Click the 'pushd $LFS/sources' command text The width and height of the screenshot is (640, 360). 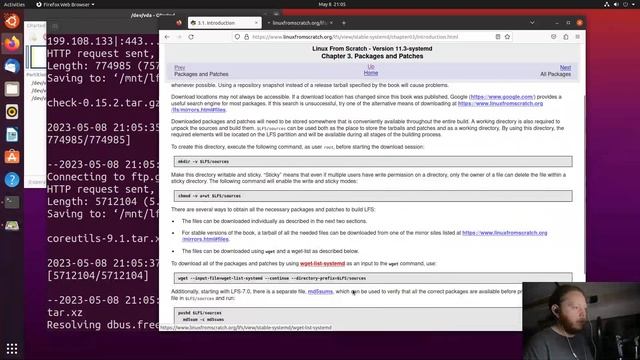coord(200,313)
